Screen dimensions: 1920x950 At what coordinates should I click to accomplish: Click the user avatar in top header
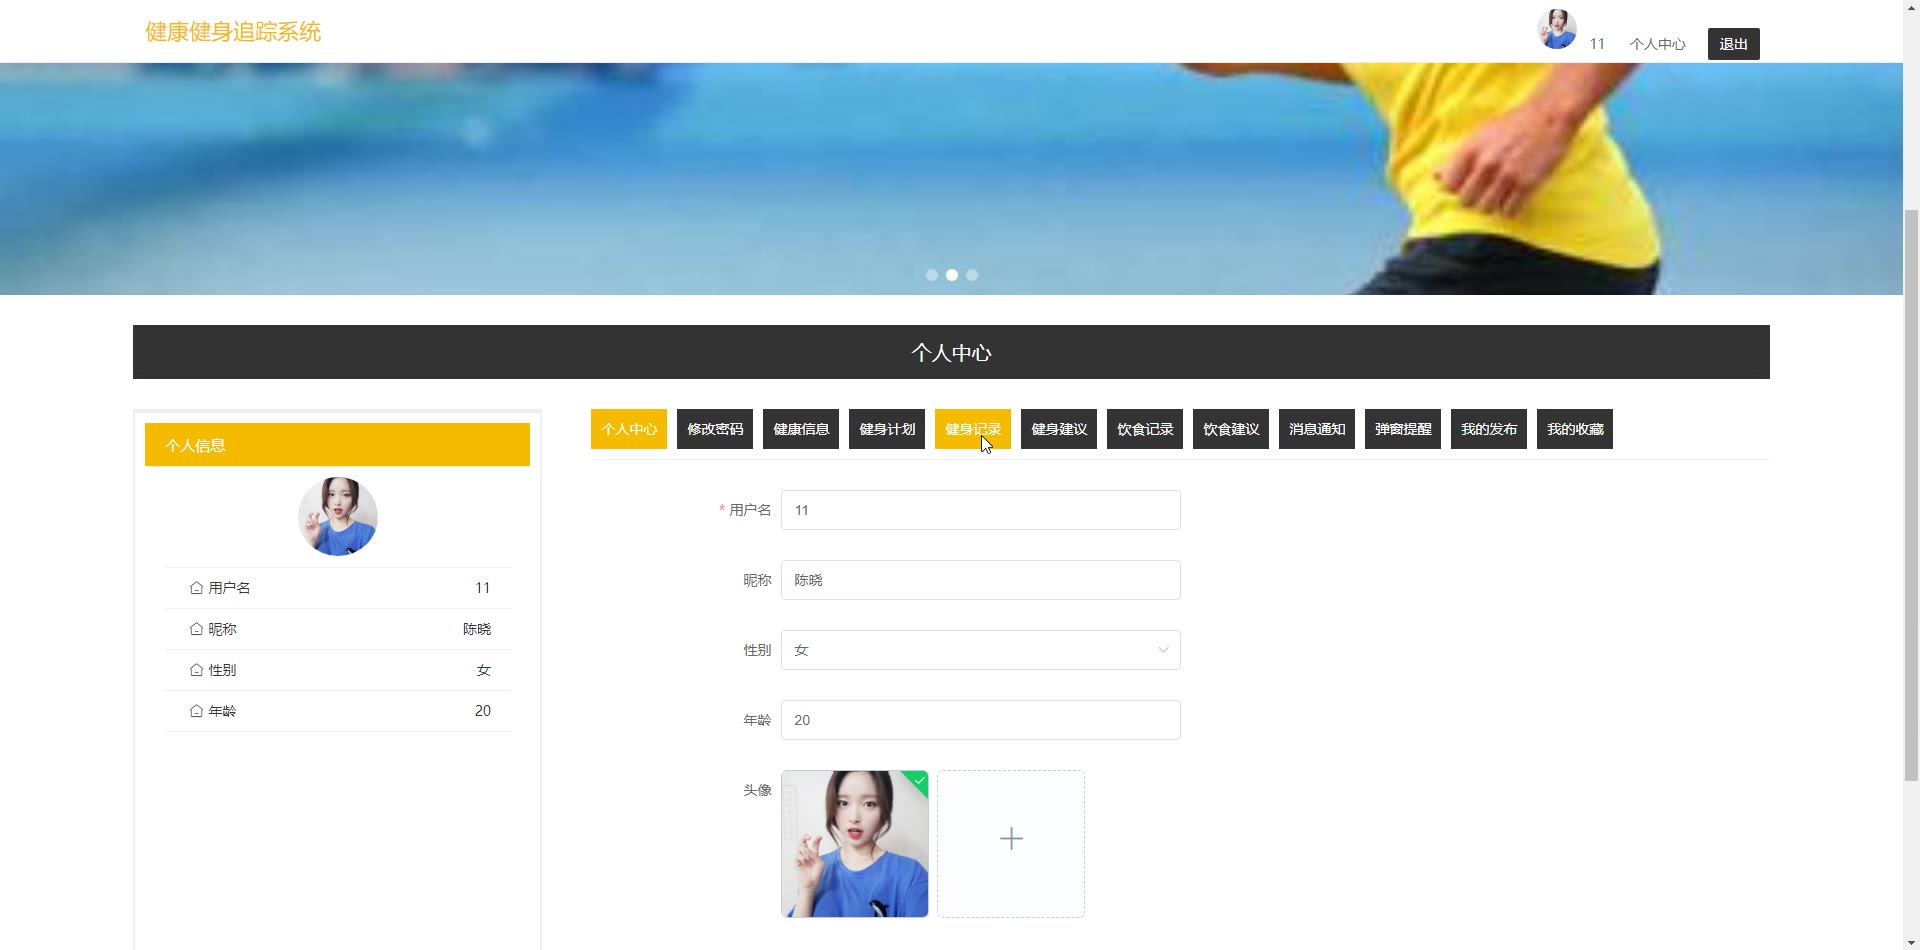[x=1557, y=29]
